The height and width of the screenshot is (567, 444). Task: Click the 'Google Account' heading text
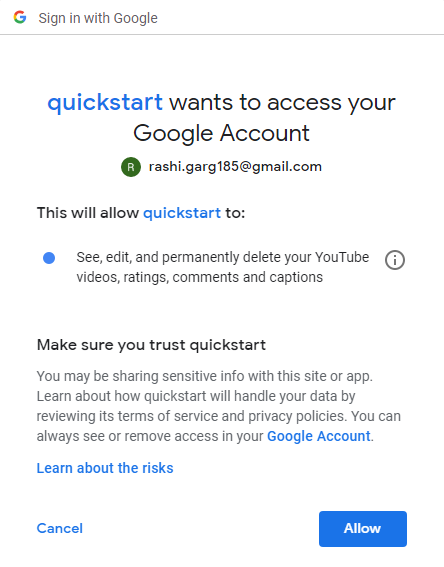(x=221, y=133)
